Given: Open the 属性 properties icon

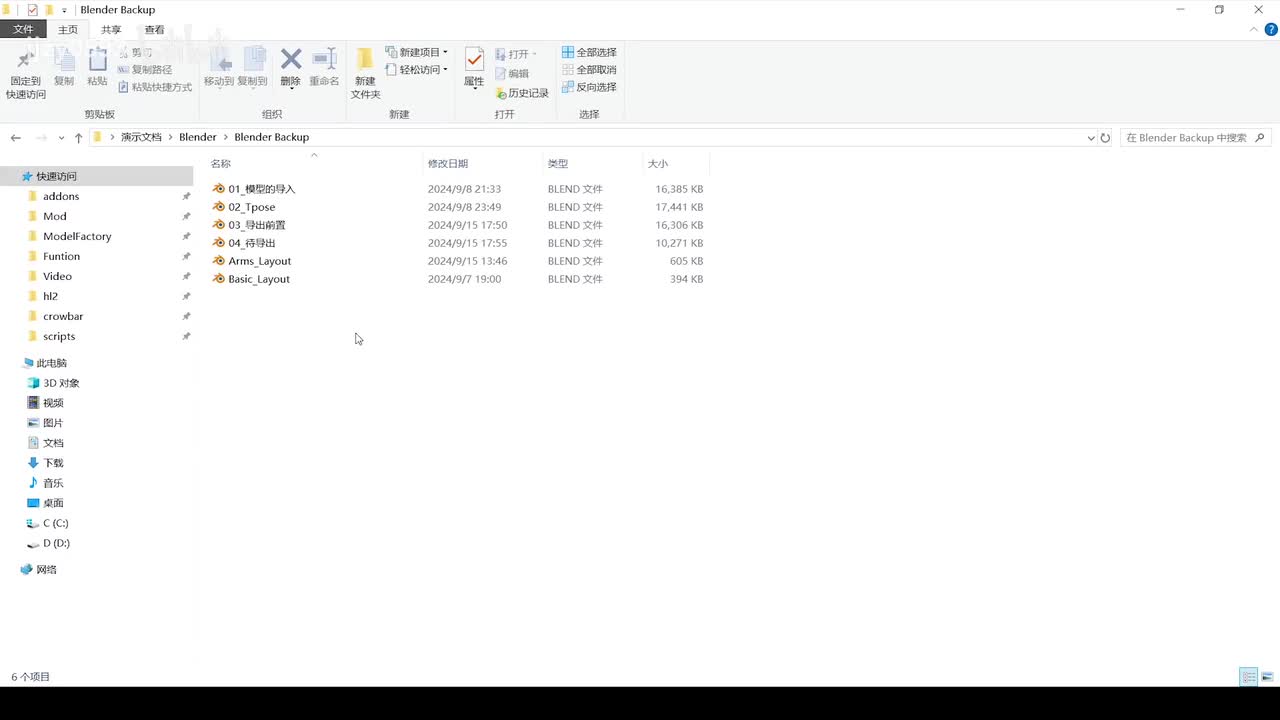Looking at the screenshot, I should click(x=474, y=60).
